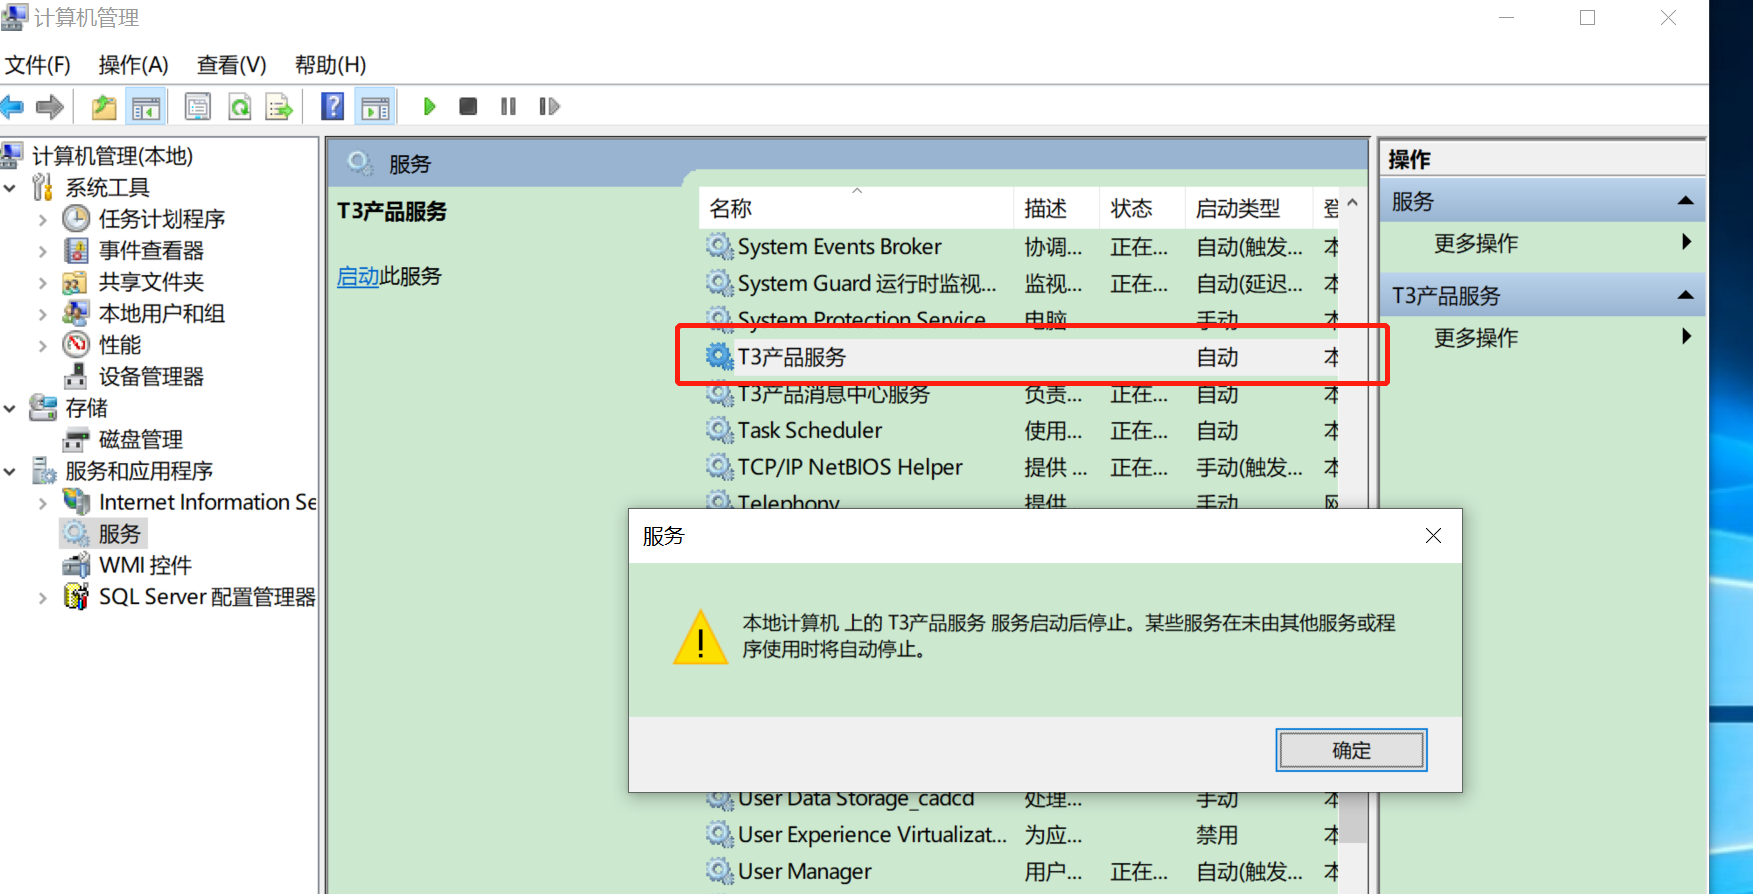Click the 共享文件夹 icon in tree
The image size is (1753, 894).
[x=76, y=282]
